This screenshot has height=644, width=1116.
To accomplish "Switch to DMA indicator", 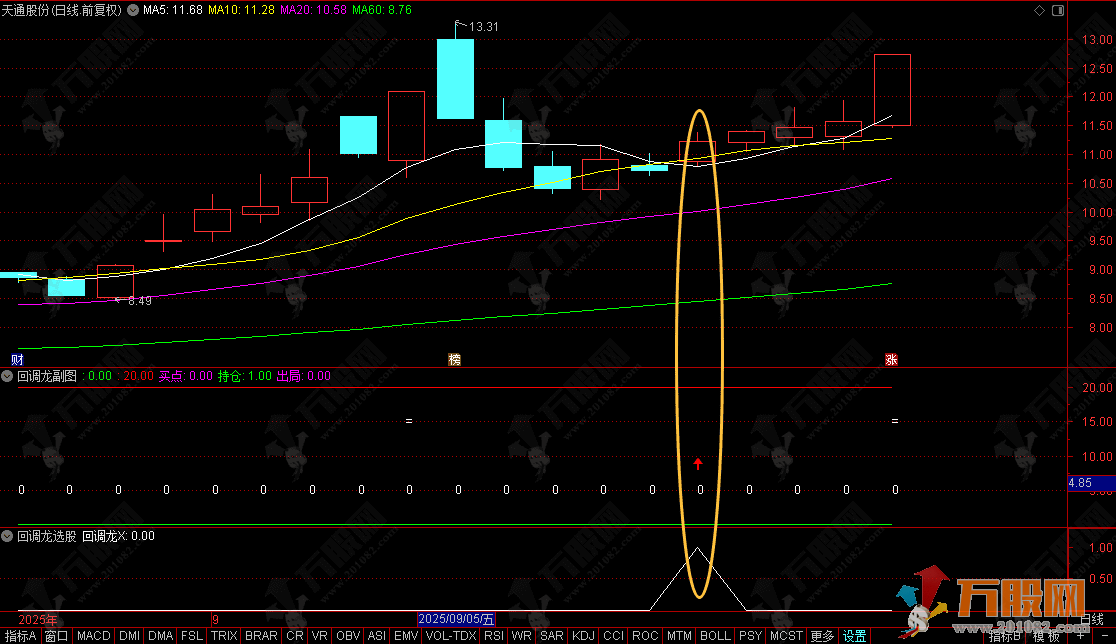I will click(161, 635).
